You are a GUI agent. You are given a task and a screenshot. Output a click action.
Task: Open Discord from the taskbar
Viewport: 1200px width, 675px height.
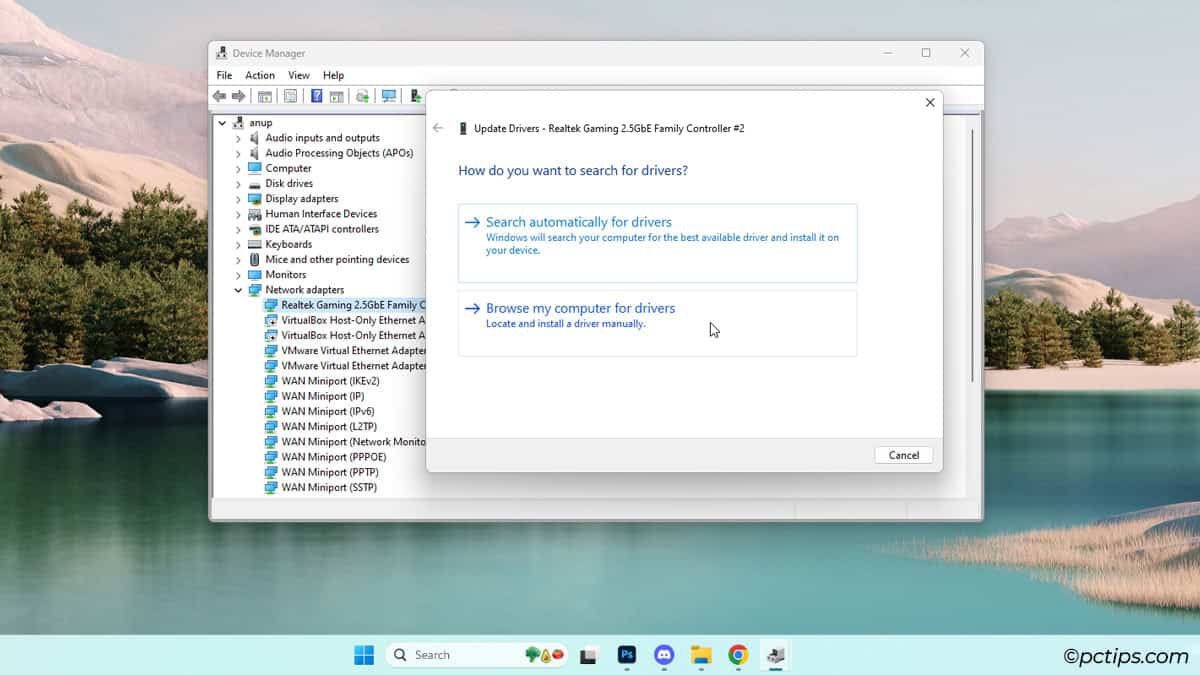(x=664, y=655)
